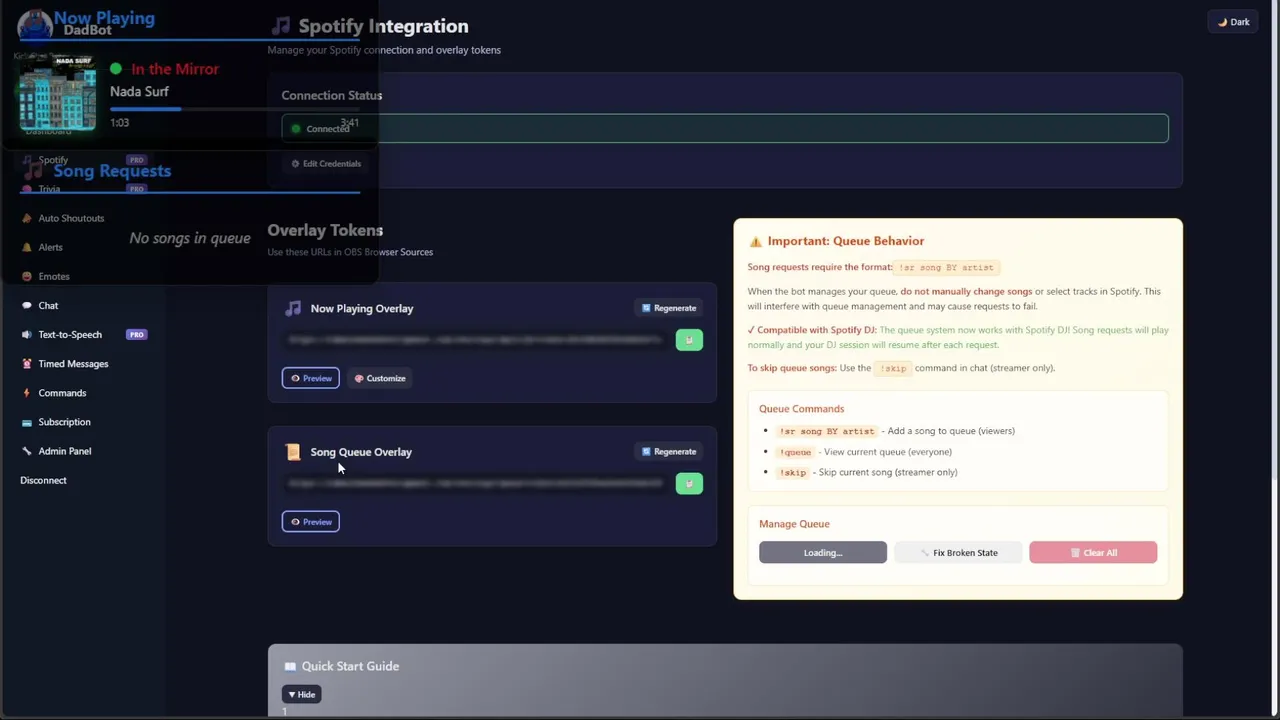
Task: Regenerate the Song Queue Overlay token
Action: point(669,451)
